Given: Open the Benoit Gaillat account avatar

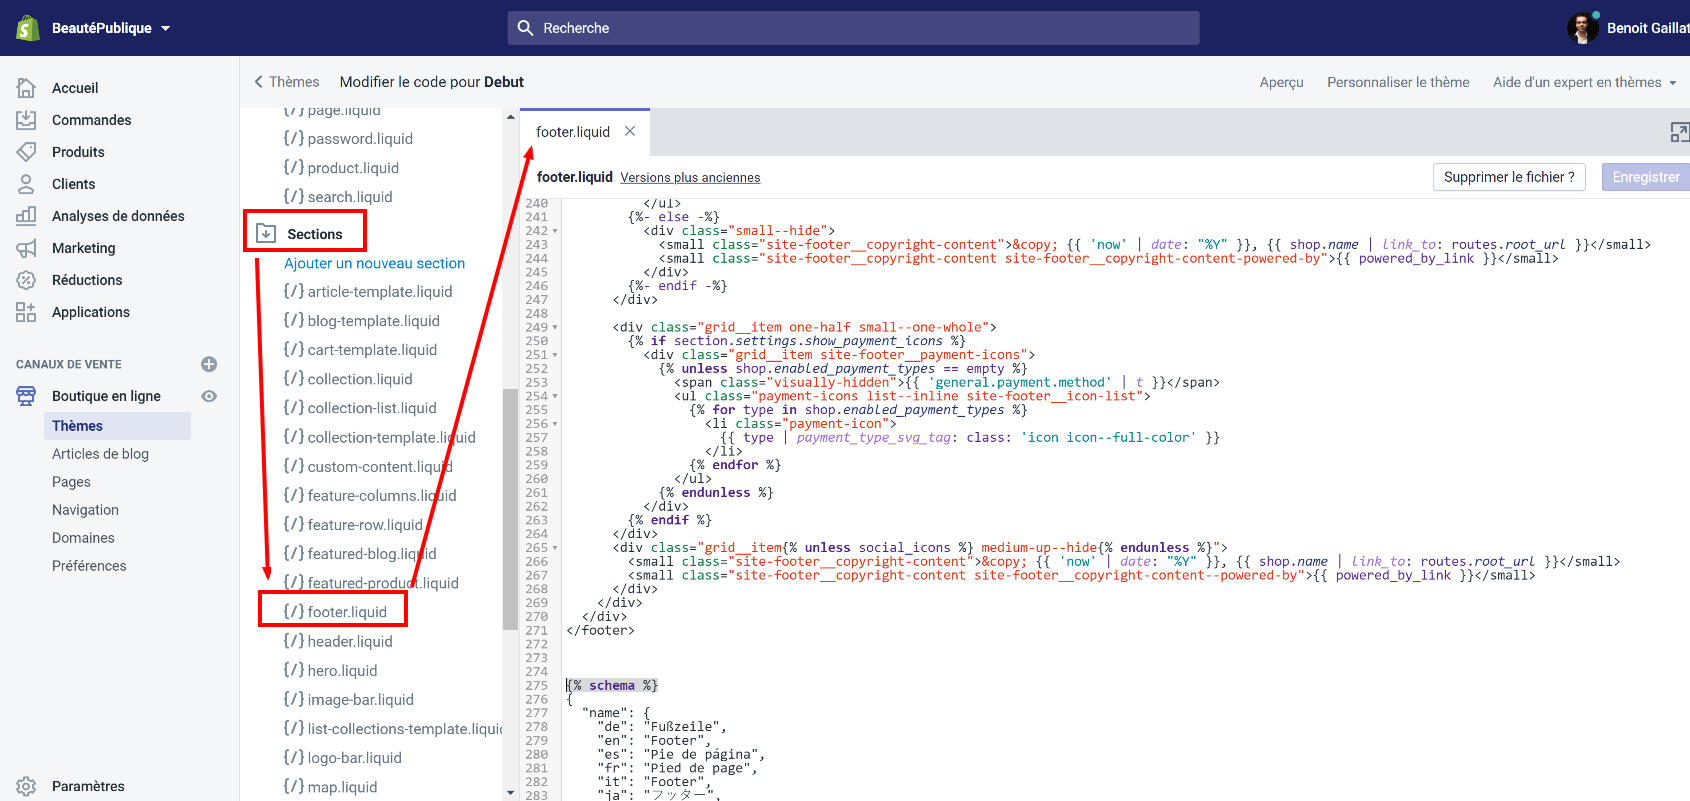Looking at the screenshot, I should point(1582,28).
